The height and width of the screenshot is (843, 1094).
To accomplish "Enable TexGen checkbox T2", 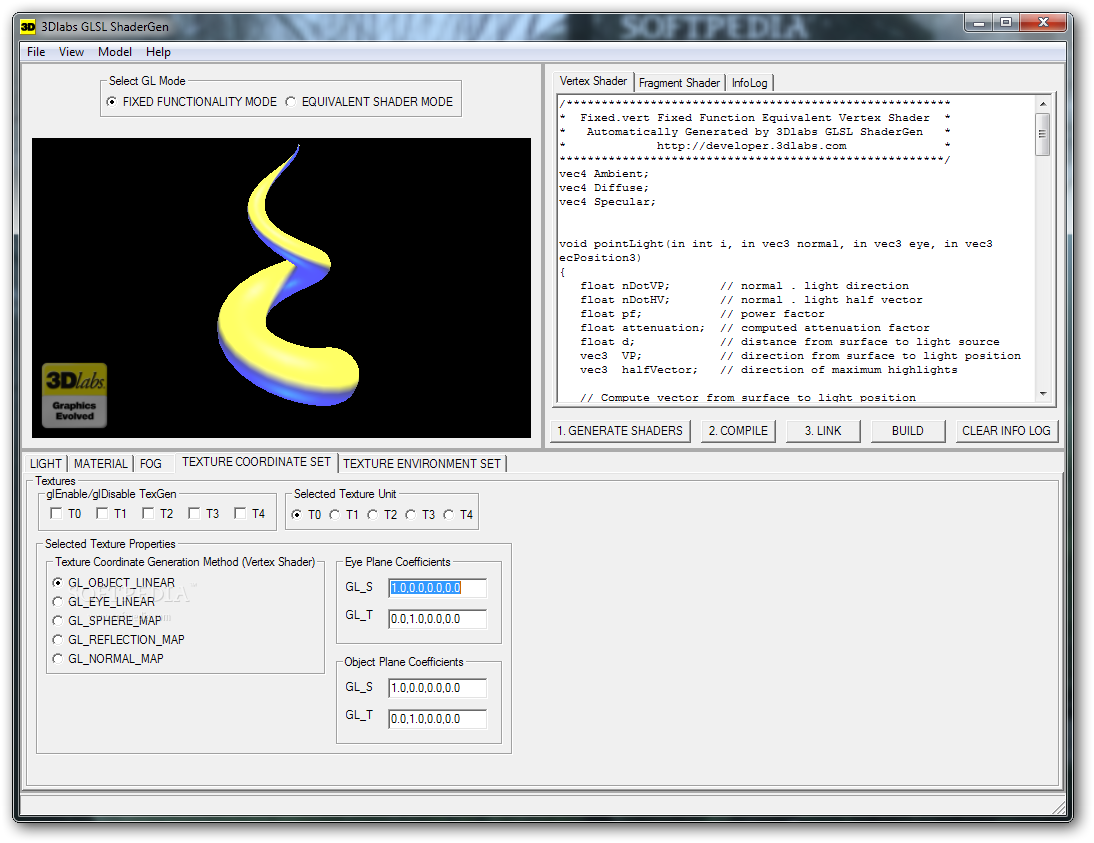I will (148, 514).
